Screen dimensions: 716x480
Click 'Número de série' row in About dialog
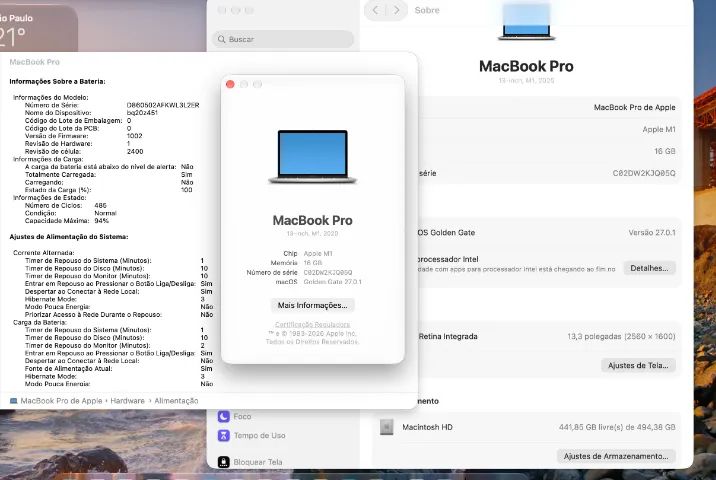point(300,273)
